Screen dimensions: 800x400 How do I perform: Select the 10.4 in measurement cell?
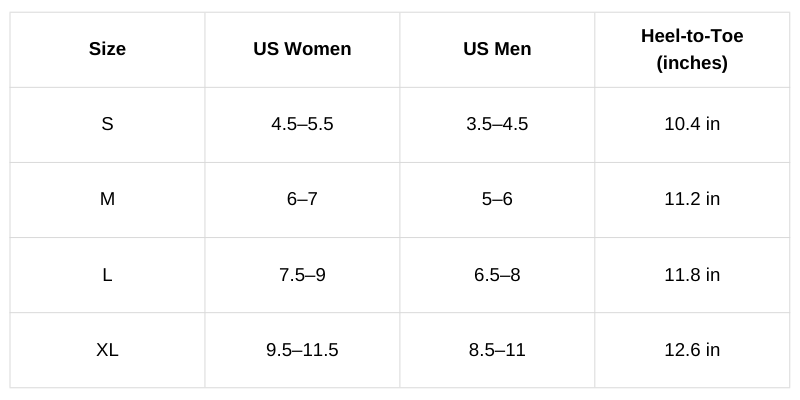click(x=692, y=124)
